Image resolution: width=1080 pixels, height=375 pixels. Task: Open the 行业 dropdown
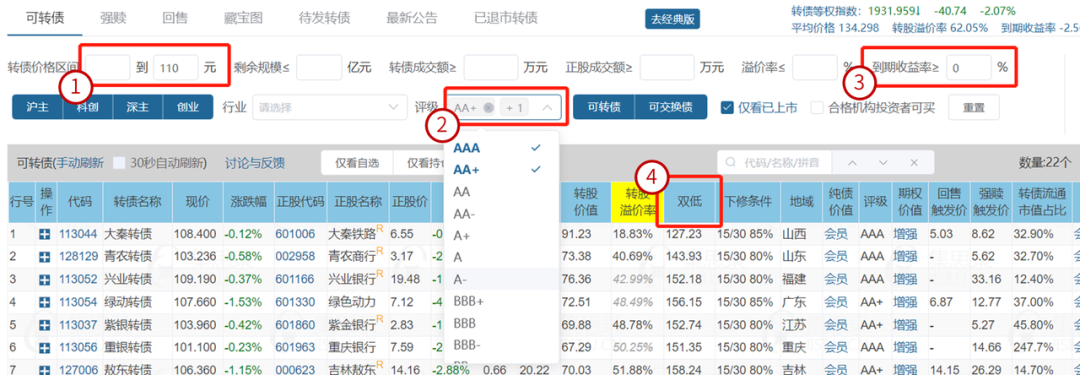coord(329,108)
